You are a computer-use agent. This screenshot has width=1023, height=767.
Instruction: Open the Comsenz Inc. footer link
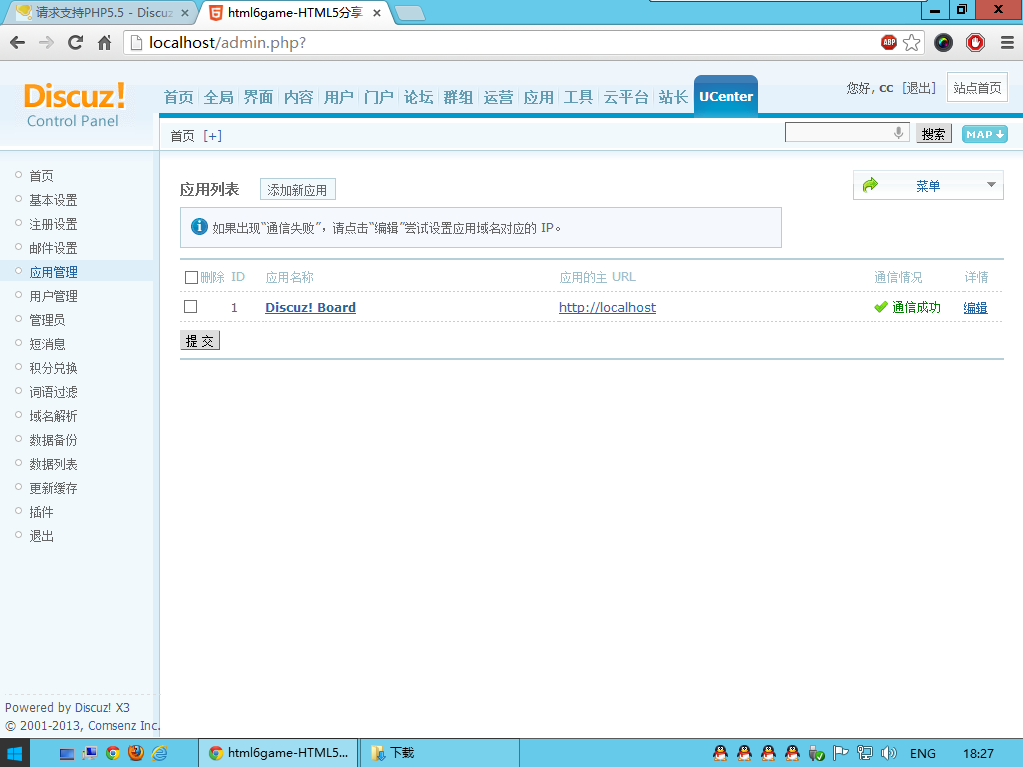point(124,725)
